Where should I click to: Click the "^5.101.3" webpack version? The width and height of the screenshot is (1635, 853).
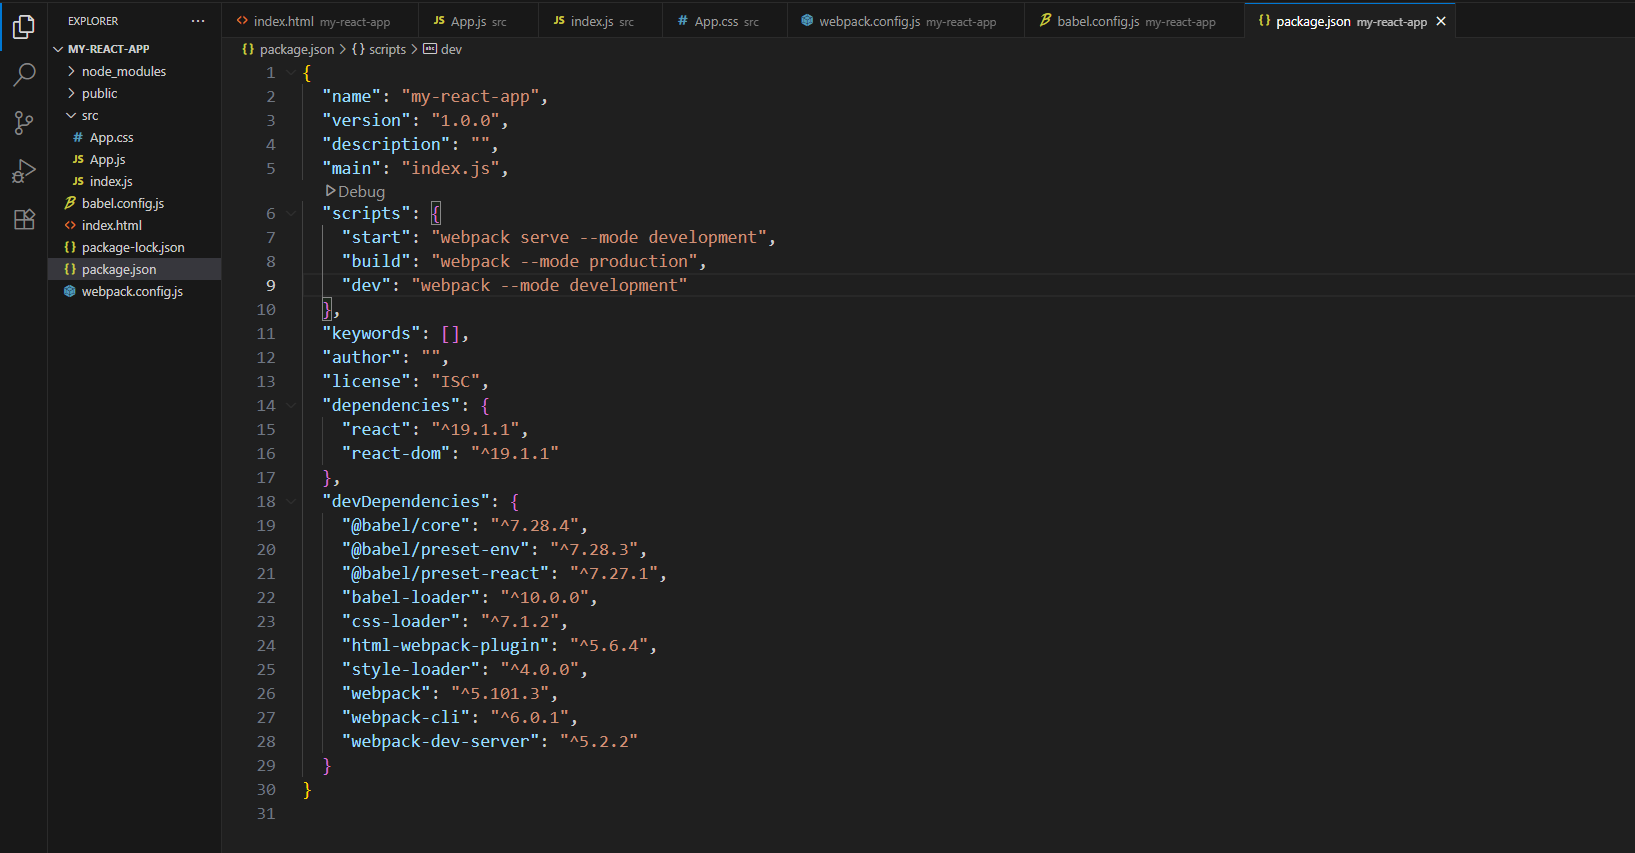coord(500,693)
